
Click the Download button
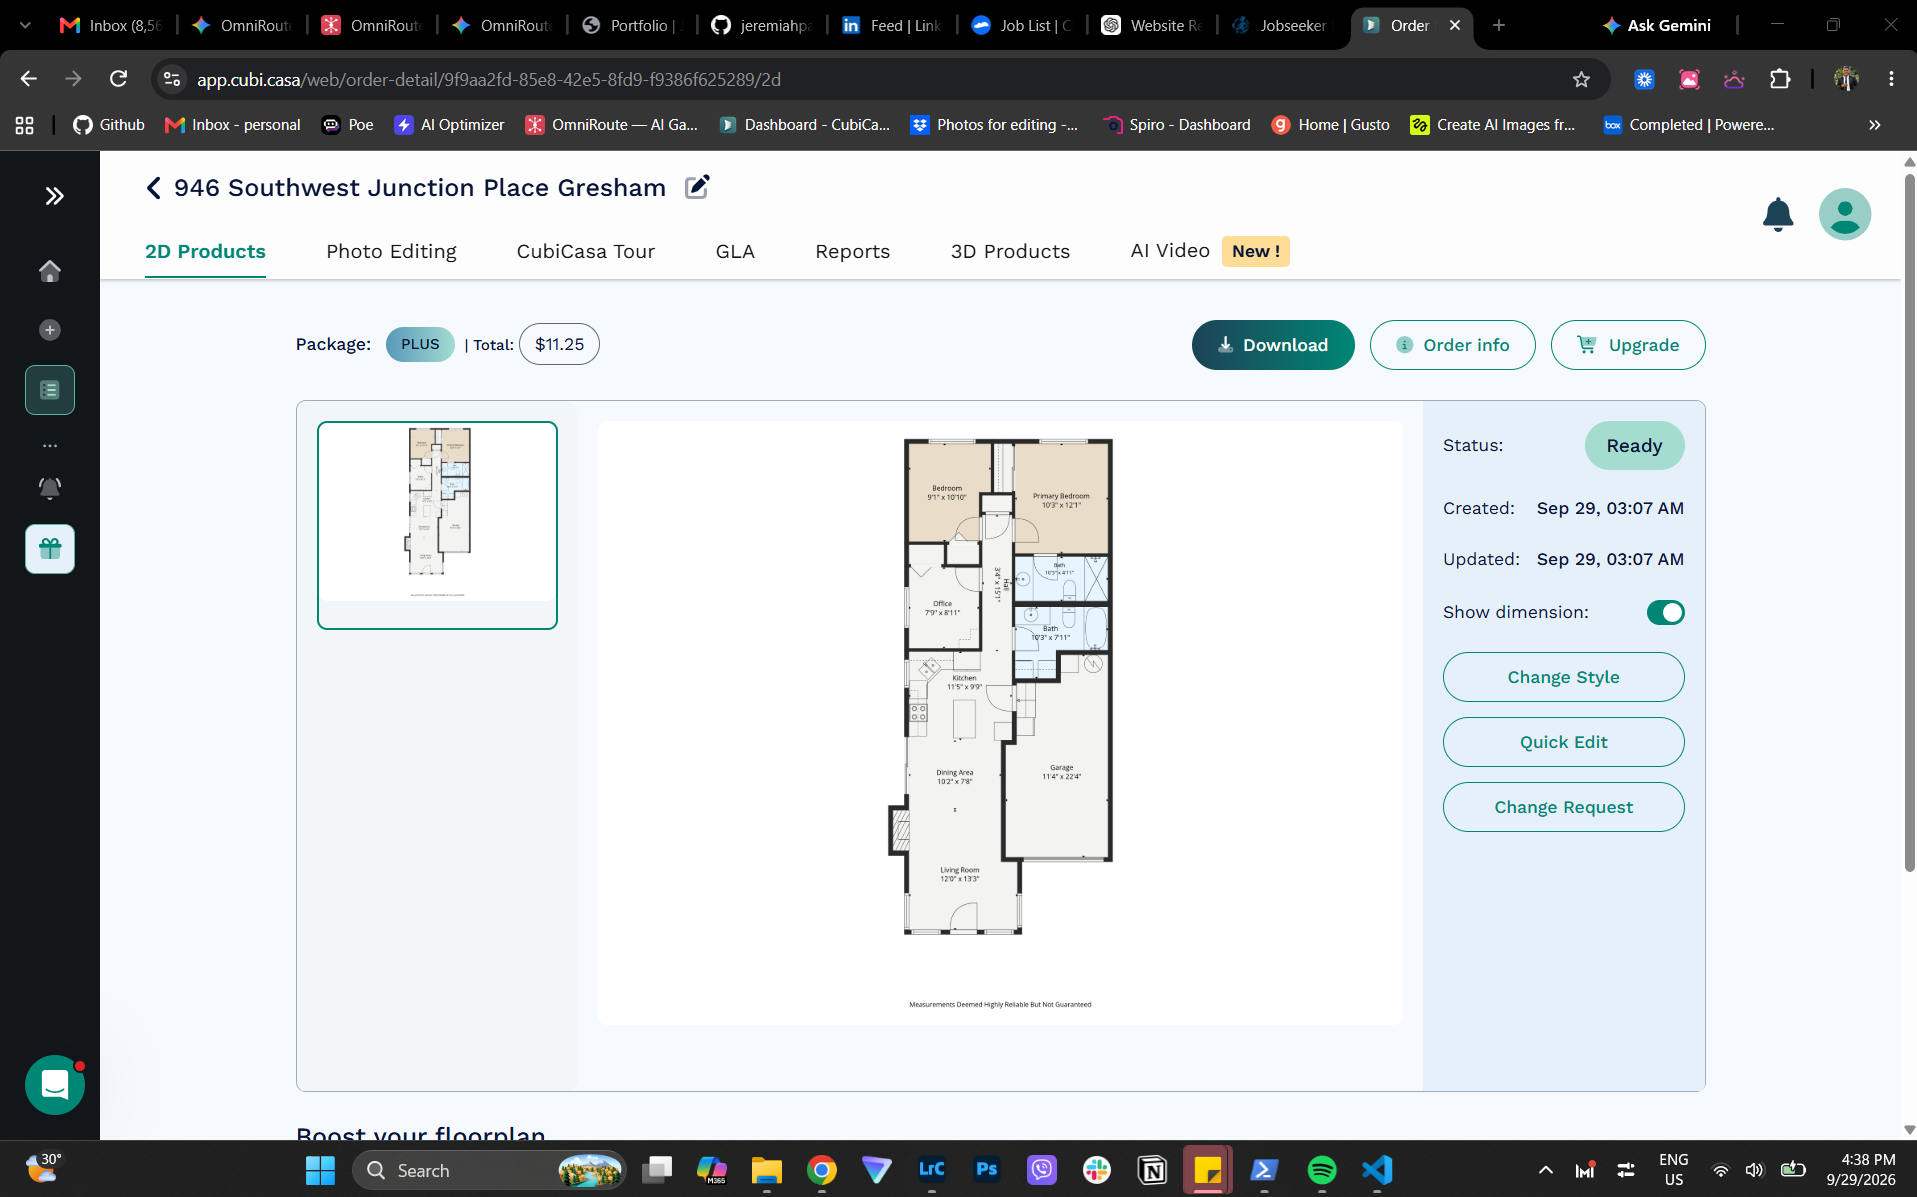coord(1273,345)
